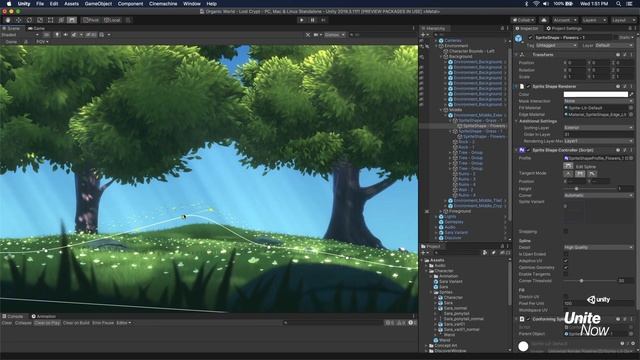The width and height of the screenshot is (640, 360).
Task: Open the Gizmos dropdown
Action: pyautogui.click(x=335, y=35)
